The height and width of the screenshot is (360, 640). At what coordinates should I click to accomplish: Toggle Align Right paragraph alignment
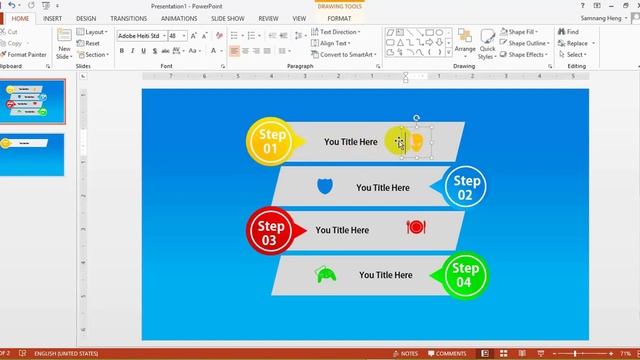point(256,51)
